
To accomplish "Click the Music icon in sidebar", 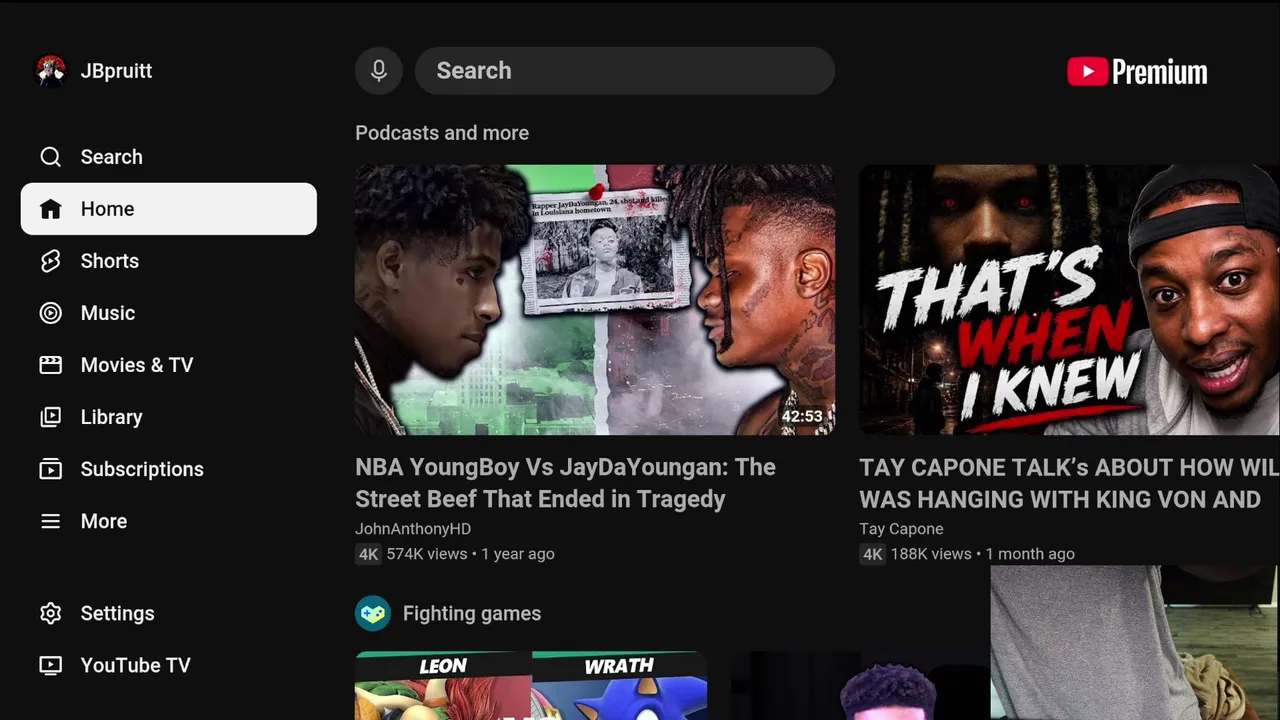I will click(51, 313).
